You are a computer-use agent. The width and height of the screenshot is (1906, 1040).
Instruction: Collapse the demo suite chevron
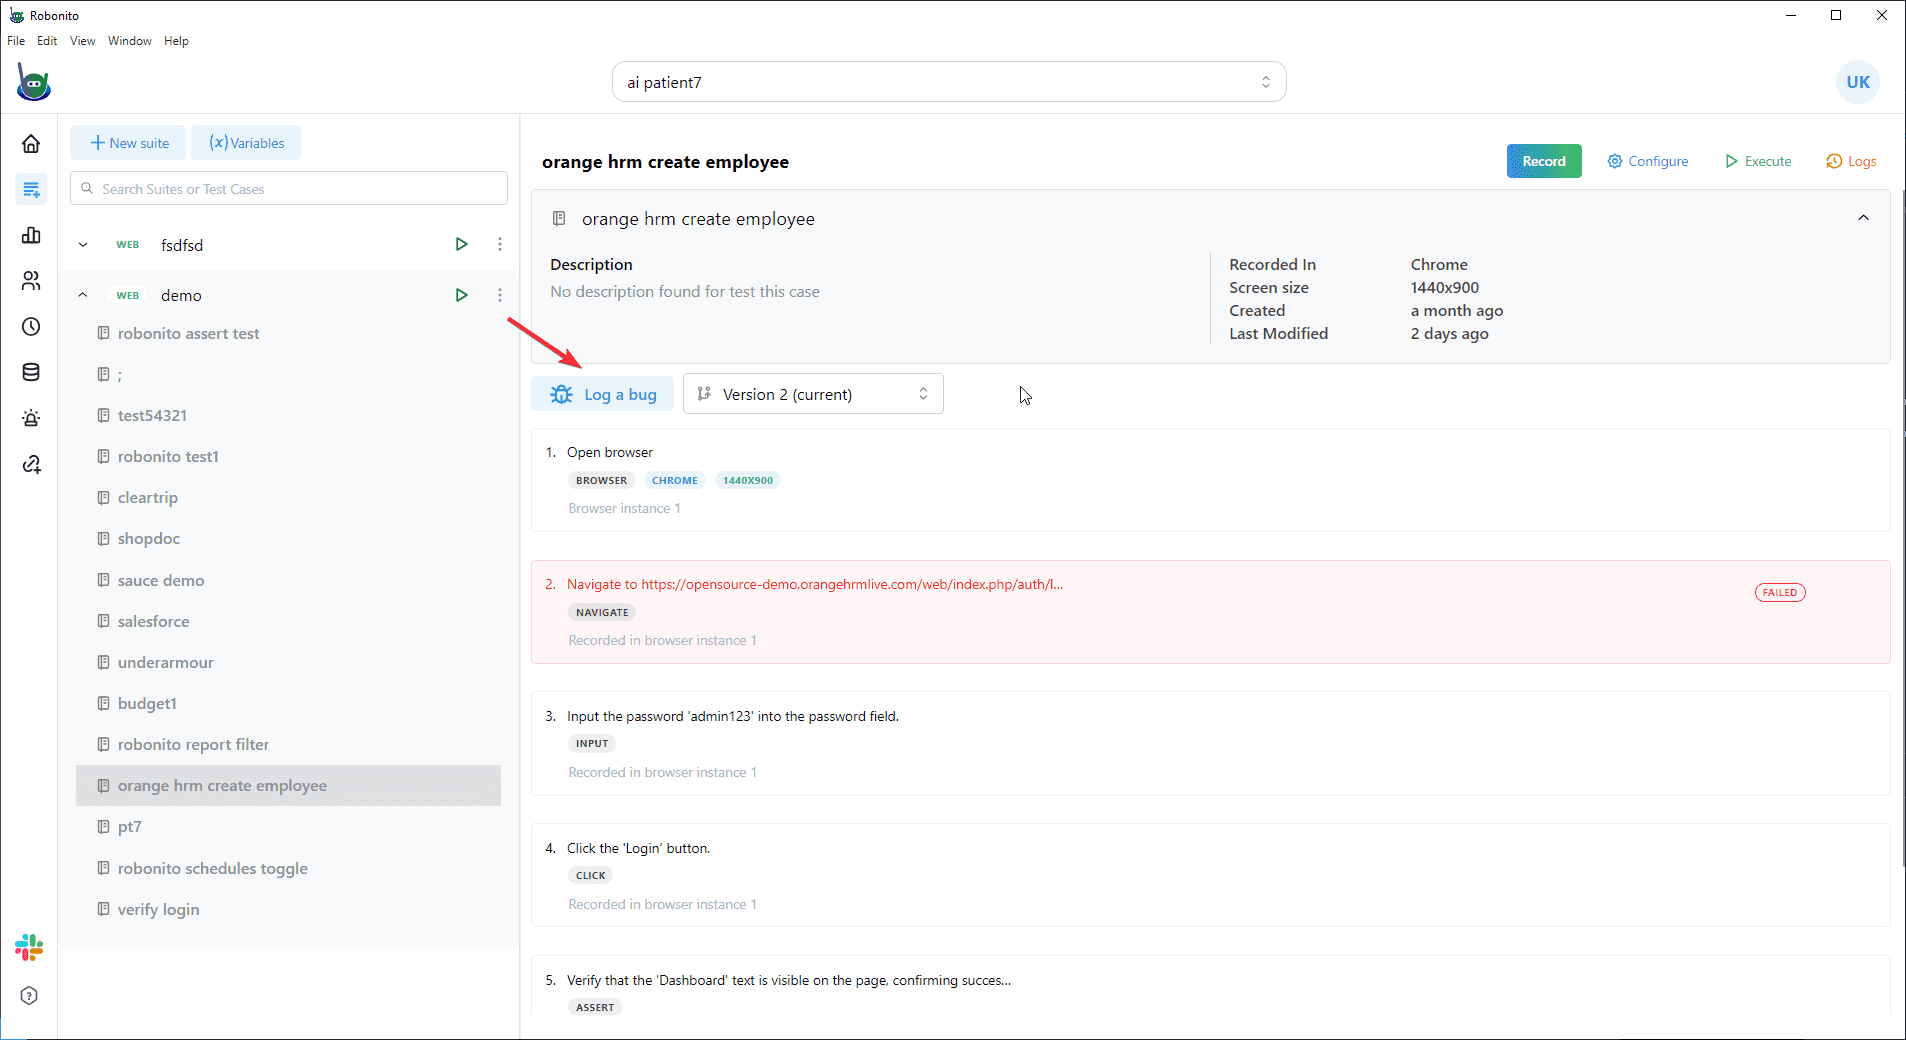(83, 295)
